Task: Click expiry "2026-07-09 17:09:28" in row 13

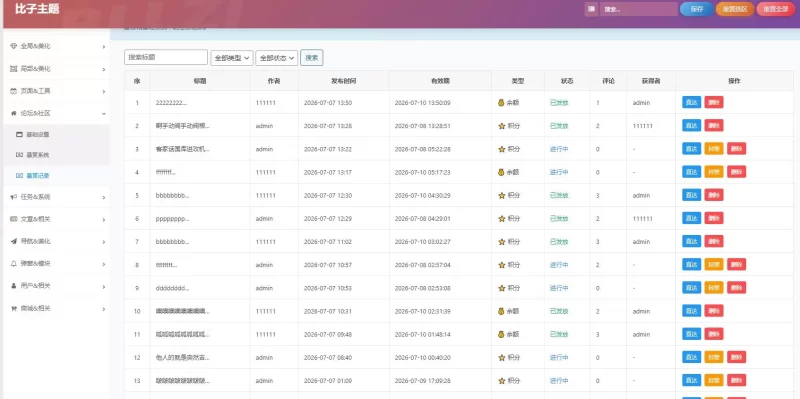Action: [422, 381]
